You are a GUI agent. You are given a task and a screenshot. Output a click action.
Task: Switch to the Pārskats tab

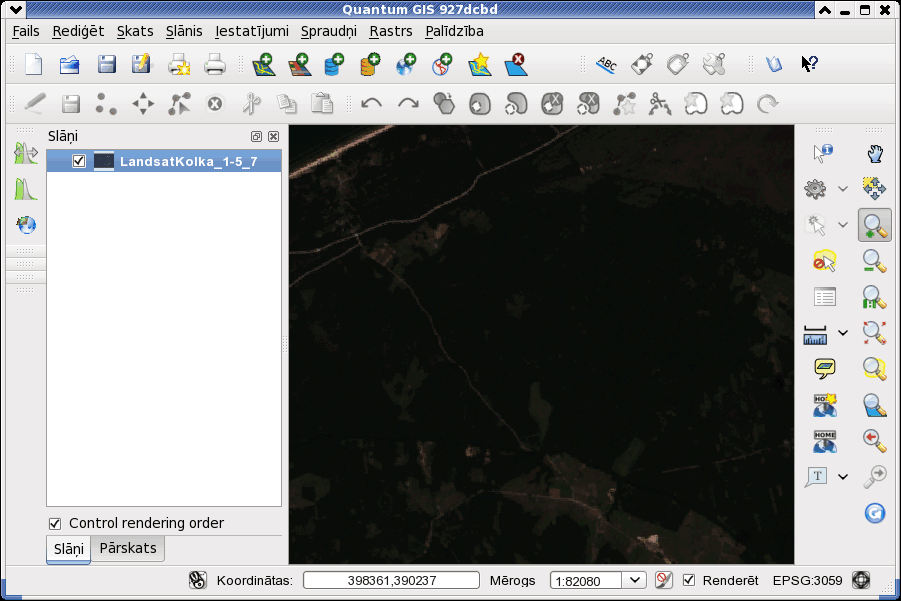click(128, 548)
